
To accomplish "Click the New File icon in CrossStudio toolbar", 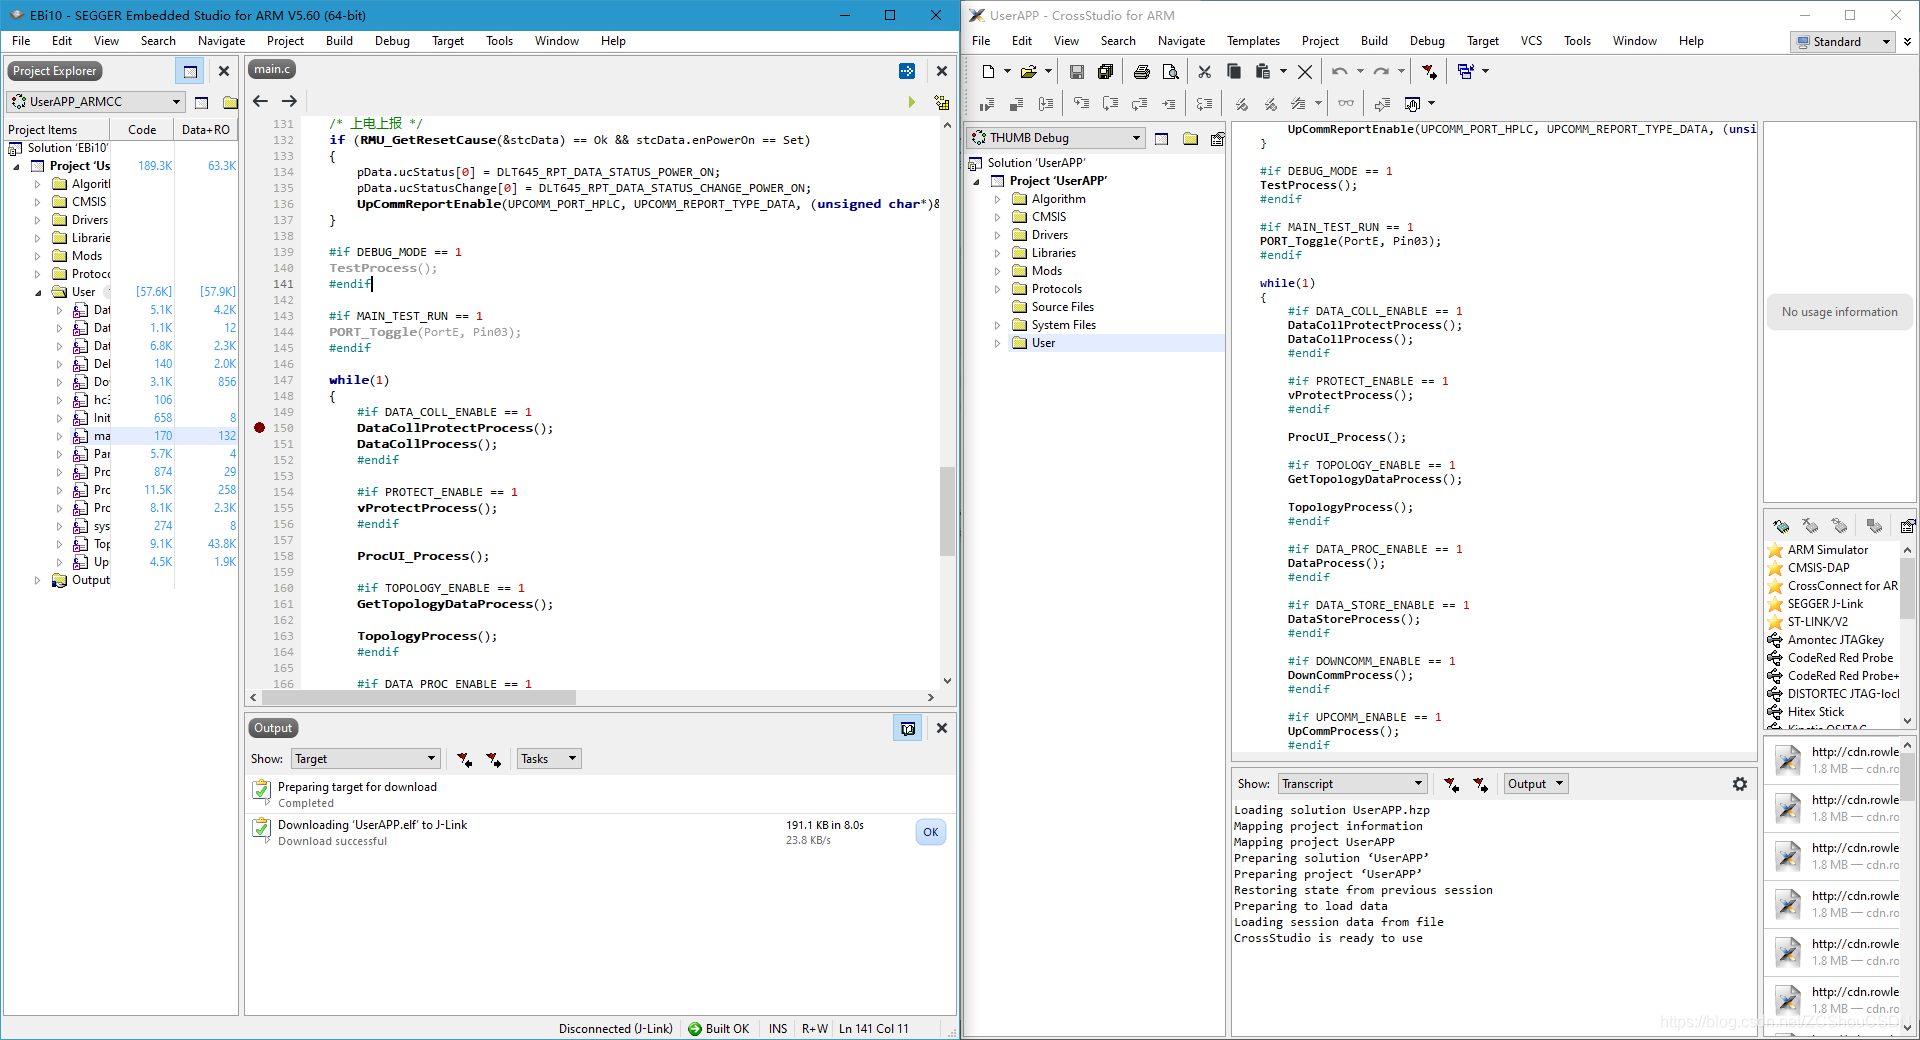I will 988,71.
